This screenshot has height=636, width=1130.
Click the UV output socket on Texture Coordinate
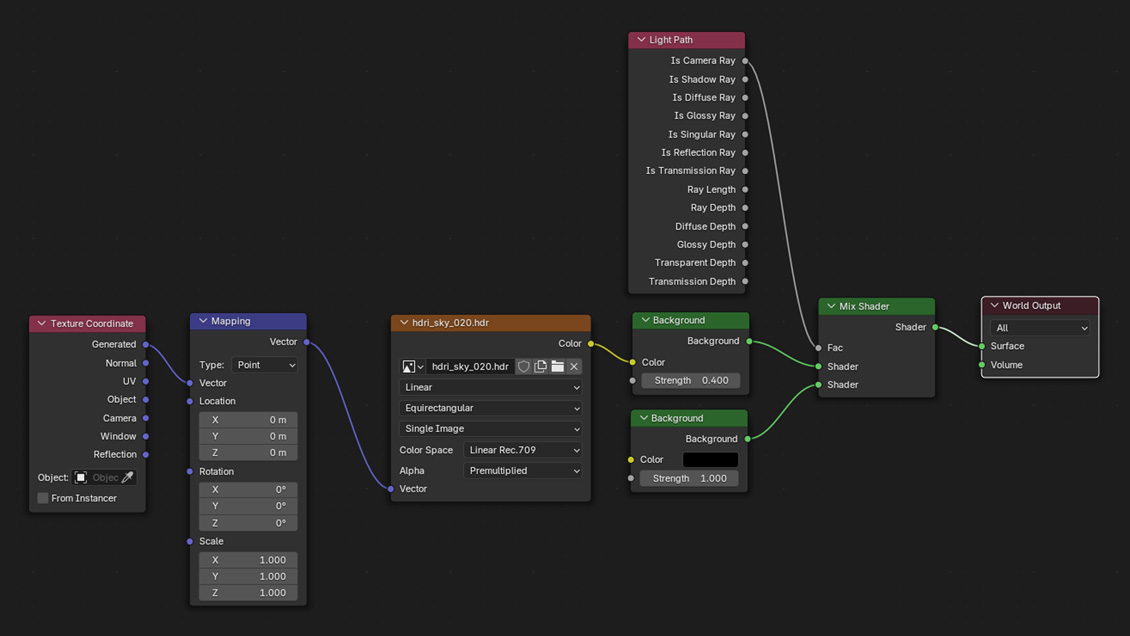pyautogui.click(x=146, y=381)
